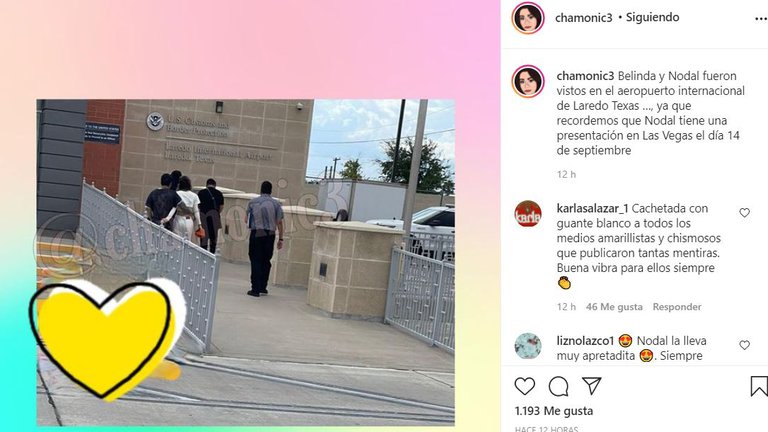Click Siguiendo to manage following
The image size is (768, 432).
click(652, 18)
